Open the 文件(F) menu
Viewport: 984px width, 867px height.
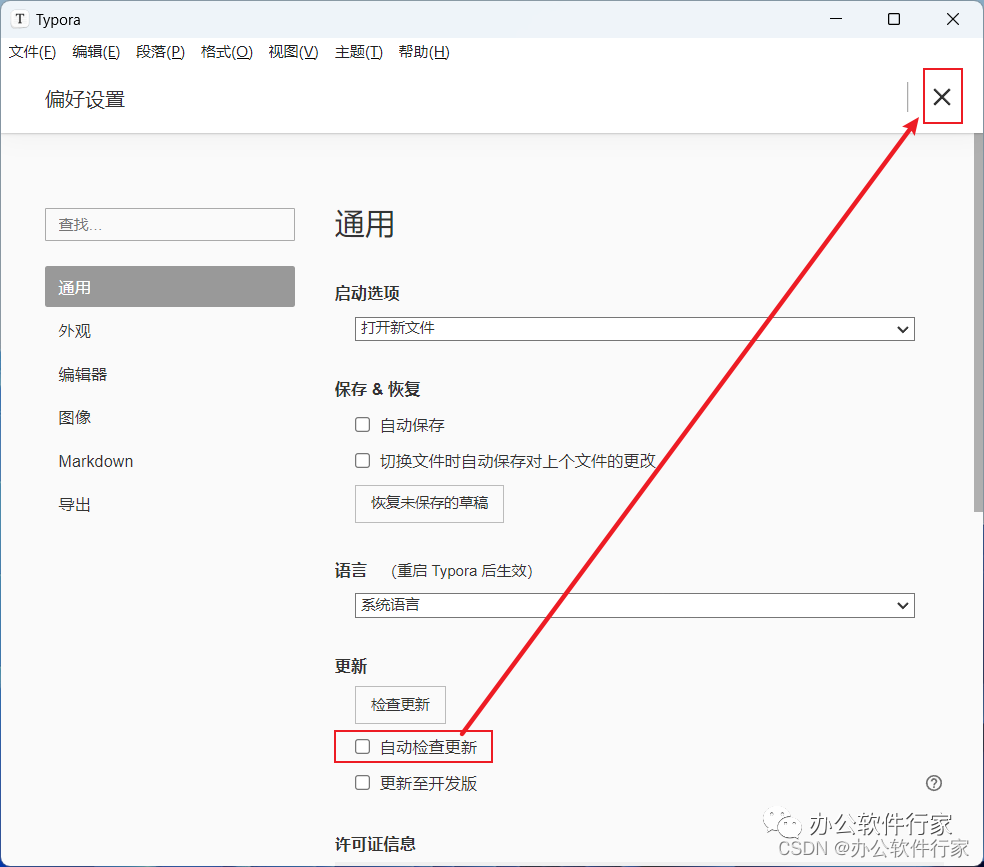(x=32, y=52)
